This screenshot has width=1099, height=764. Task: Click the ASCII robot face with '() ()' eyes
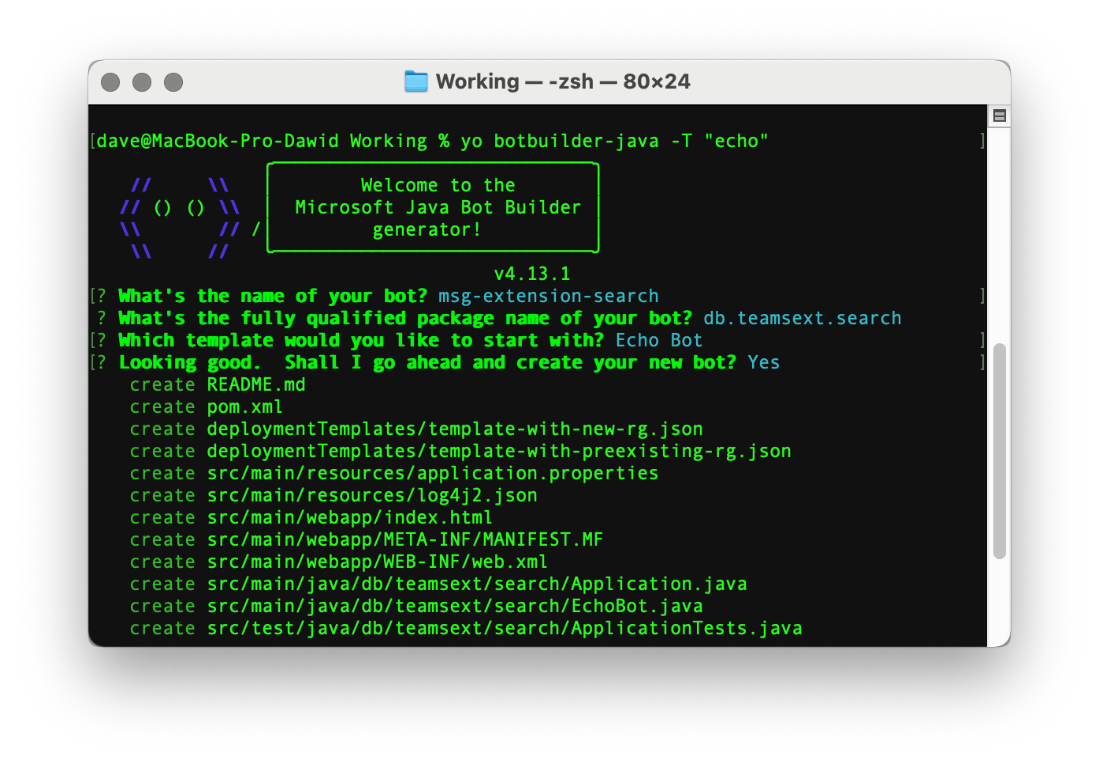point(179,218)
